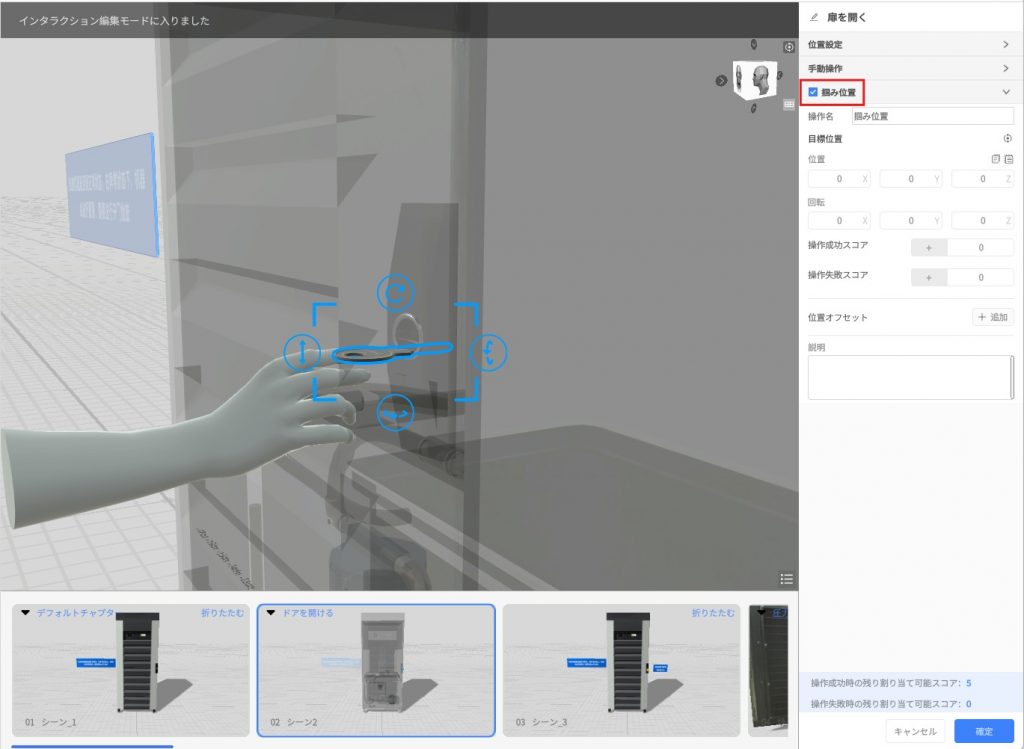The width and height of the screenshot is (1024, 749).
Task: Click the 追加 position offset button
Action: tap(993, 317)
